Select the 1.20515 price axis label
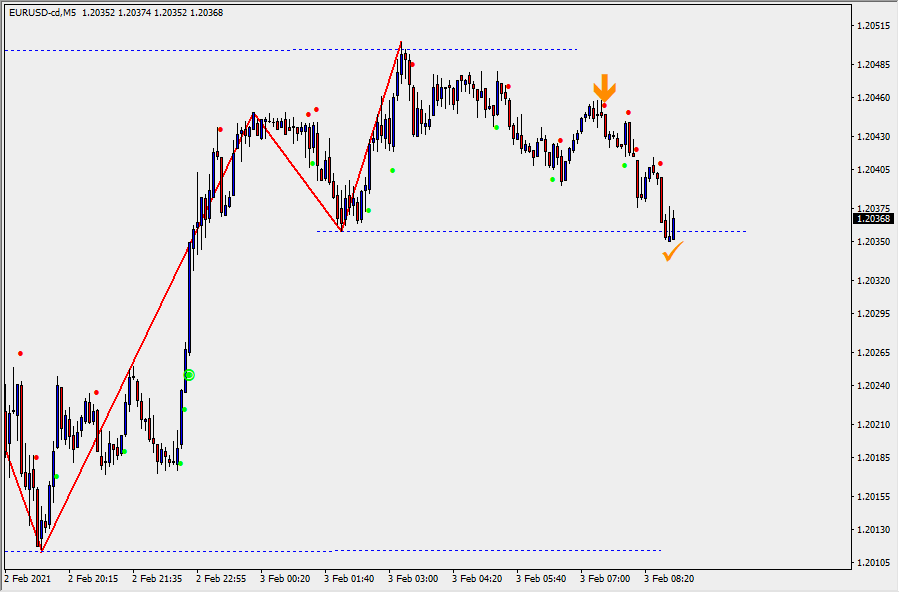 click(874, 25)
